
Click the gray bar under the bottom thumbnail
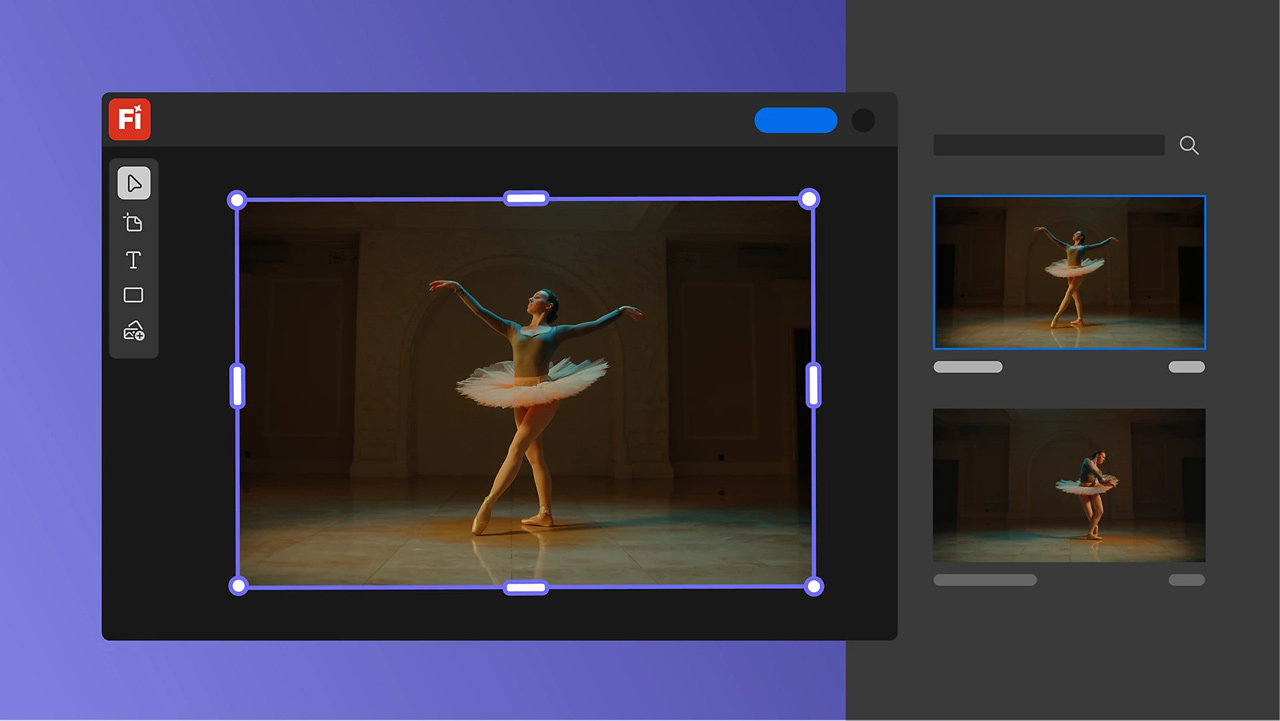pos(985,579)
